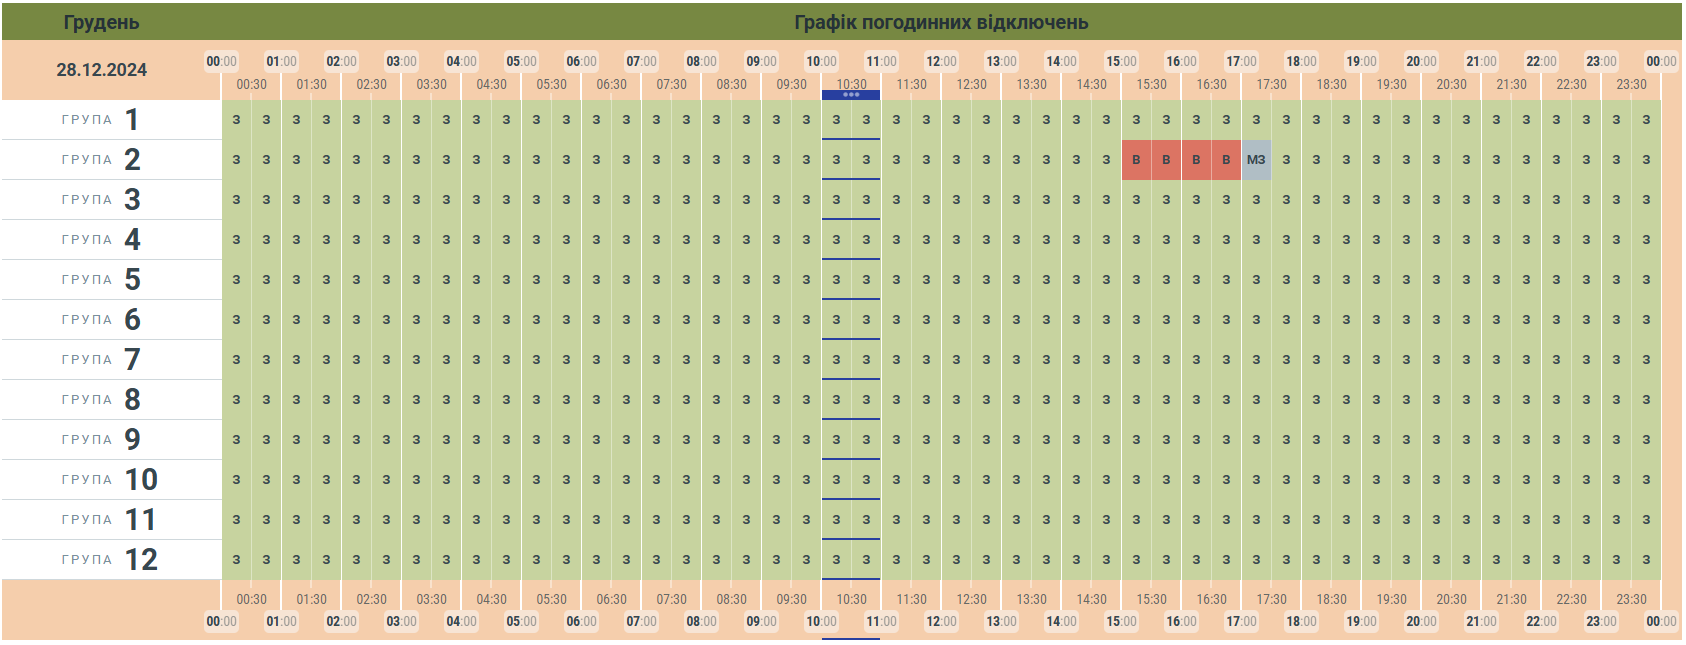Select Група 2's red B cell at 15:00

(1136, 160)
